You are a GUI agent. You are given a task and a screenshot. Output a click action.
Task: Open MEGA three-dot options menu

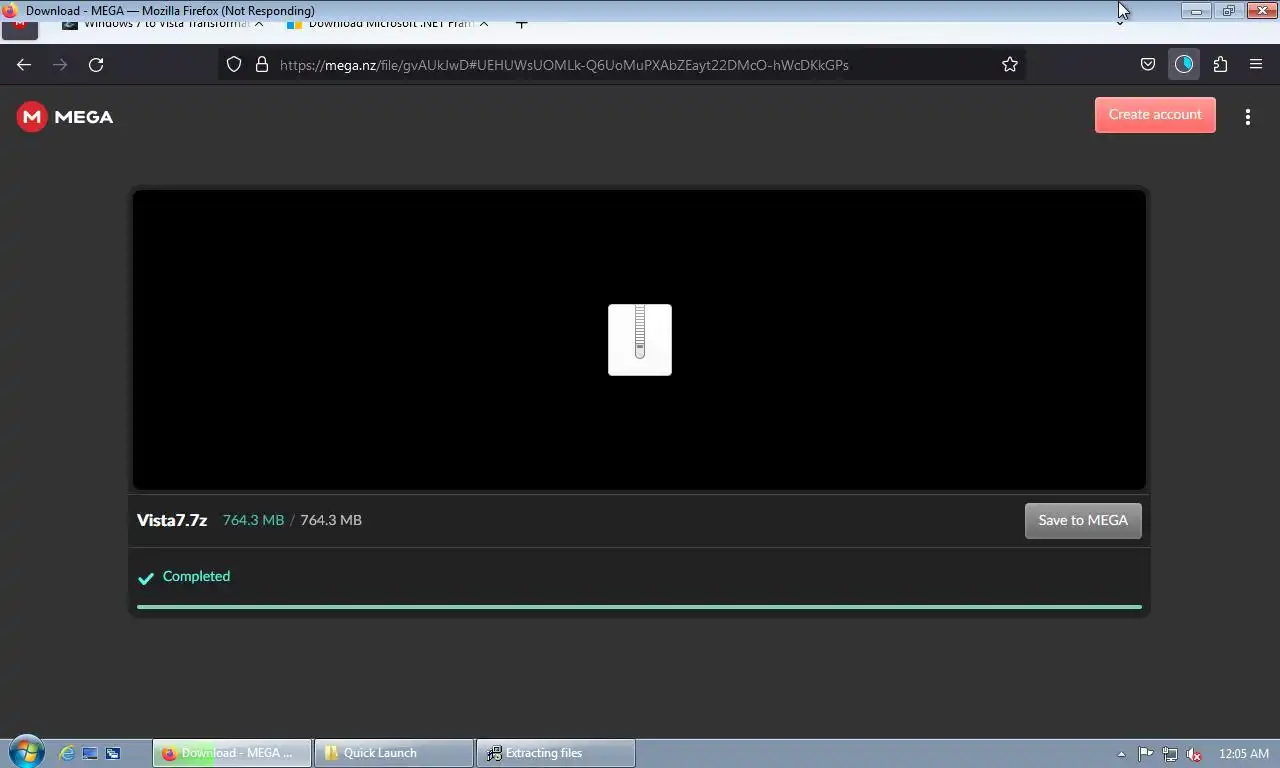pyautogui.click(x=1248, y=117)
